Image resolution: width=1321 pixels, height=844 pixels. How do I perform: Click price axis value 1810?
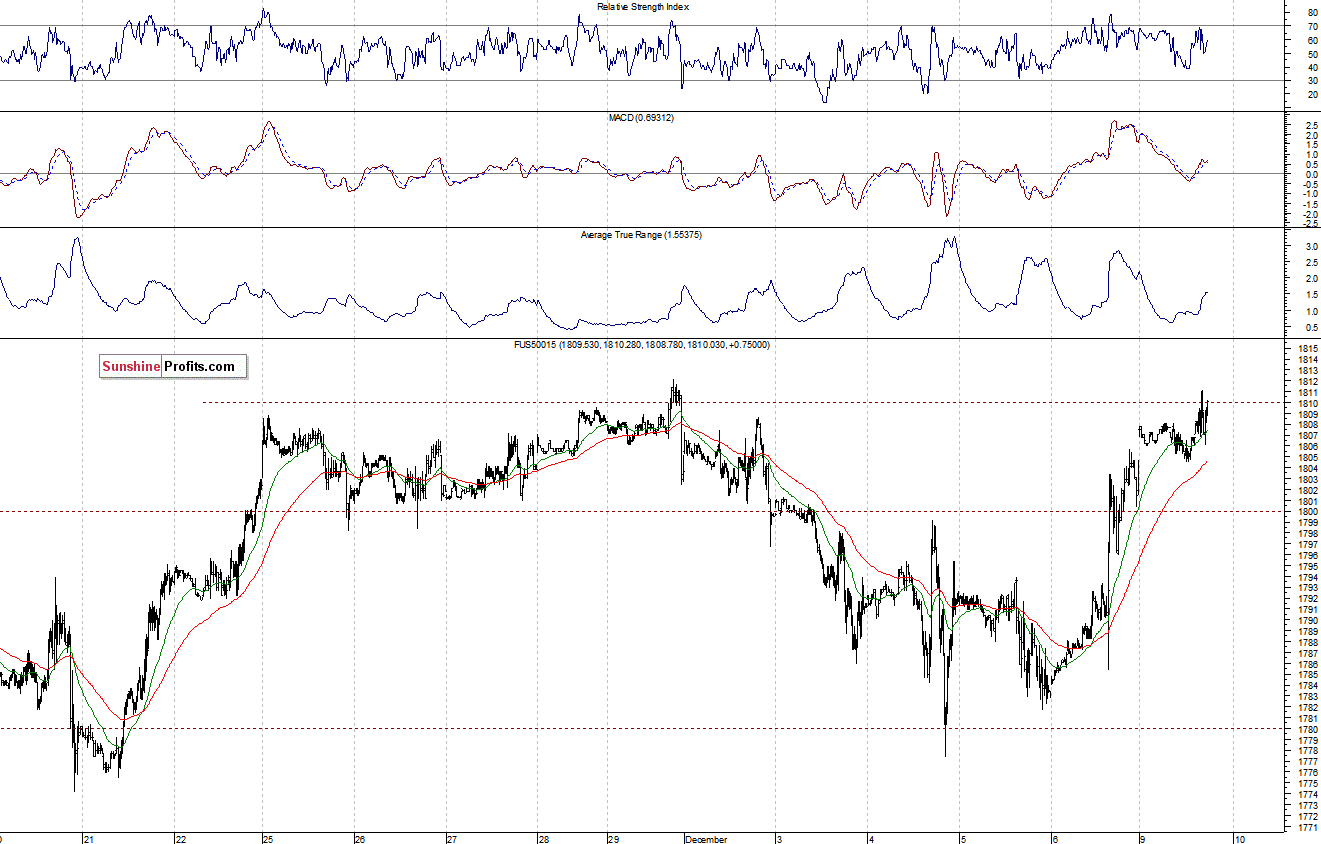click(1306, 403)
